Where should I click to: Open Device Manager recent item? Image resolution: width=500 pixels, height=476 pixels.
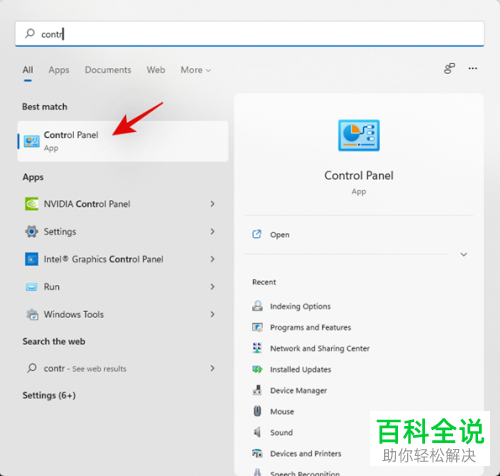click(298, 390)
